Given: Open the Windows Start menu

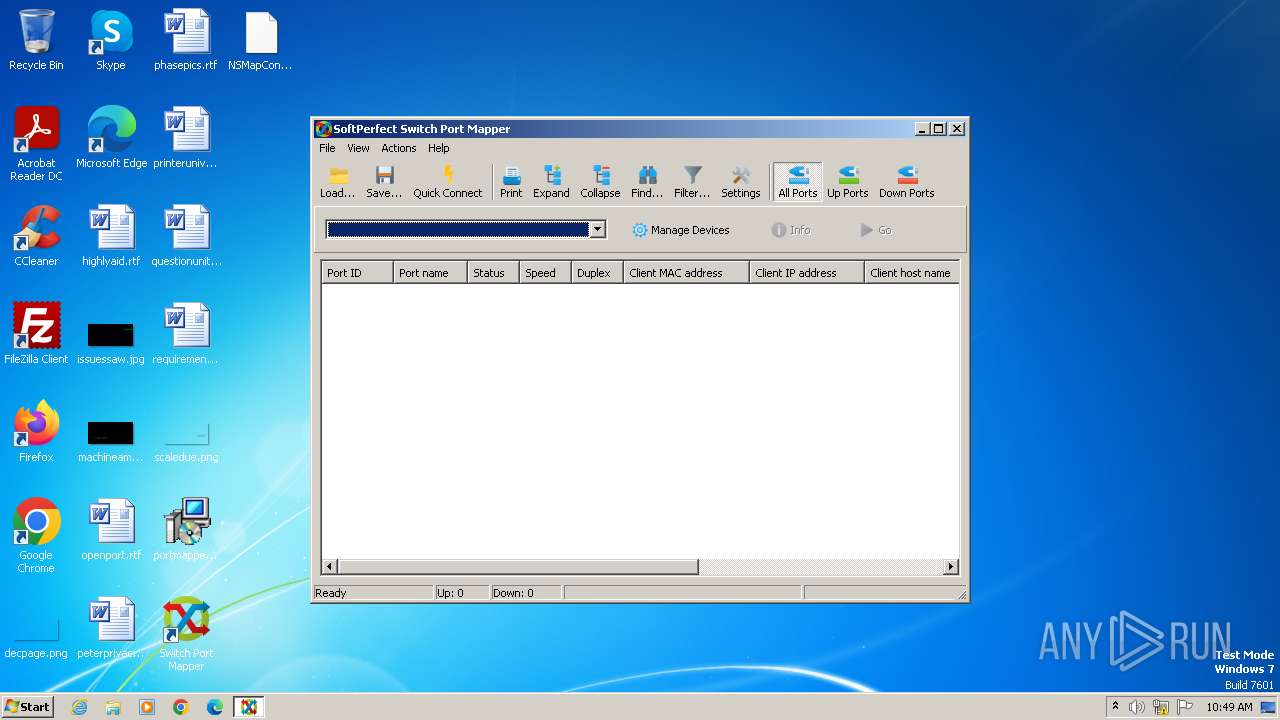Looking at the screenshot, I should tap(27, 707).
